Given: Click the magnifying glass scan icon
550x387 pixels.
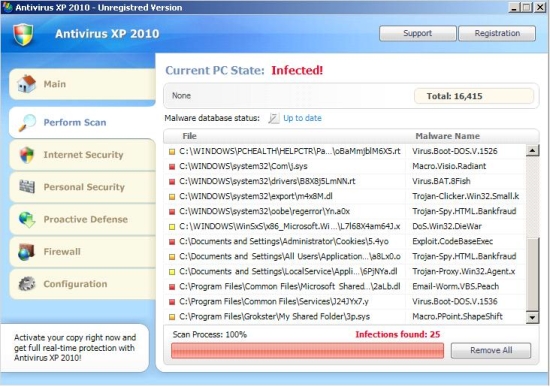Looking at the screenshot, I should 27,122.
